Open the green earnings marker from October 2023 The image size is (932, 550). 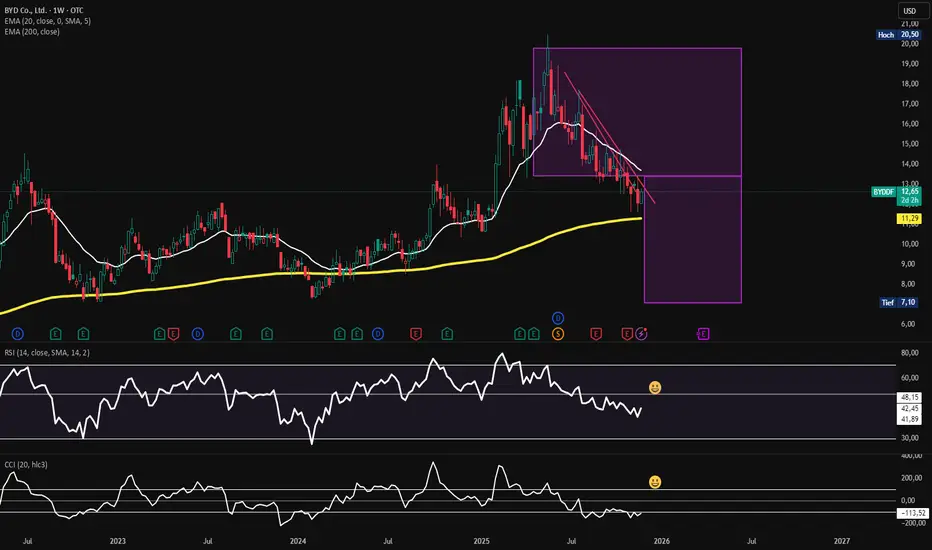click(x=267, y=334)
